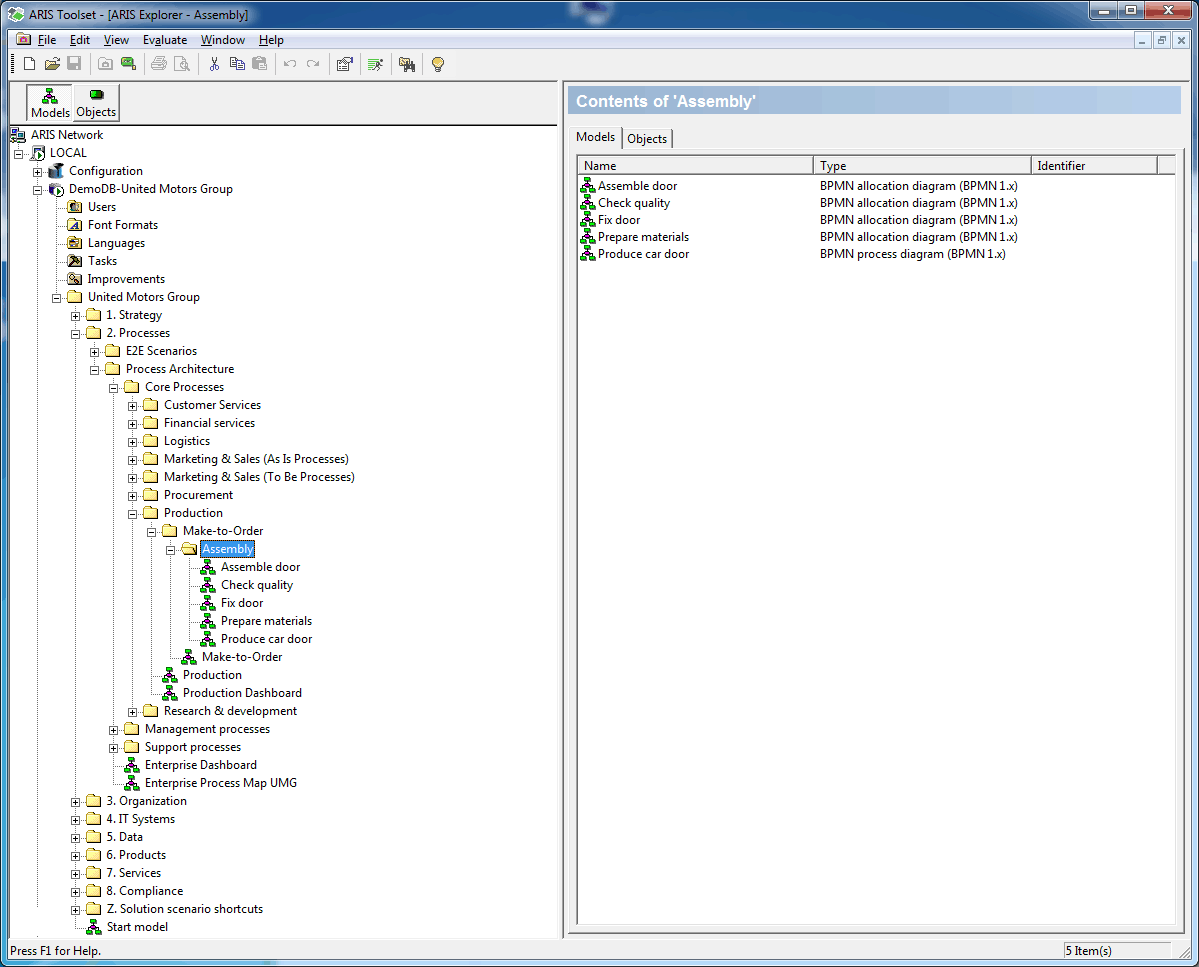Collapse the Assembly folder node
Viewport: 1199px width, 967px height.
click(171, 550)
